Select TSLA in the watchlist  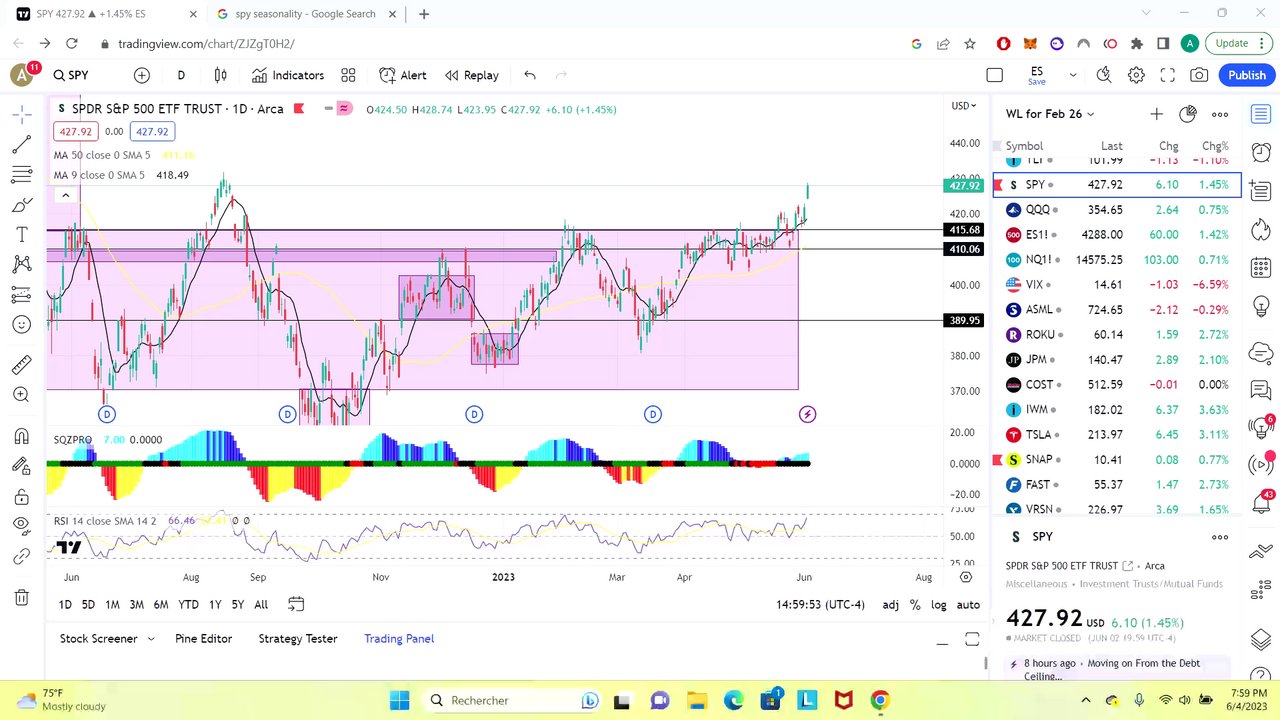(x=1117, y=435)
